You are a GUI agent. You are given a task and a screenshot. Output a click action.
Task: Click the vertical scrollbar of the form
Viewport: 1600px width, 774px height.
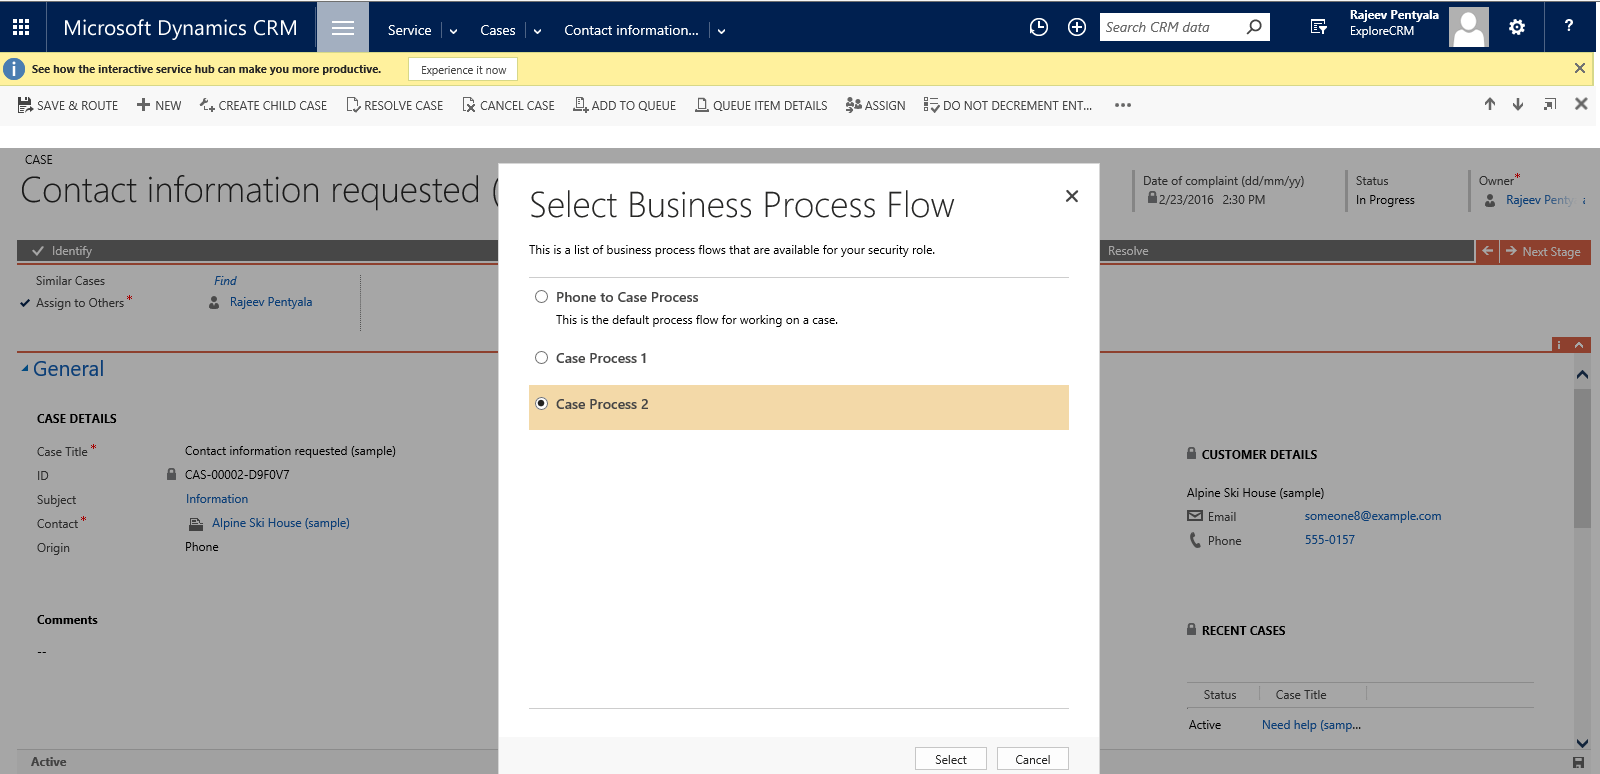(x=1582, y=458)
